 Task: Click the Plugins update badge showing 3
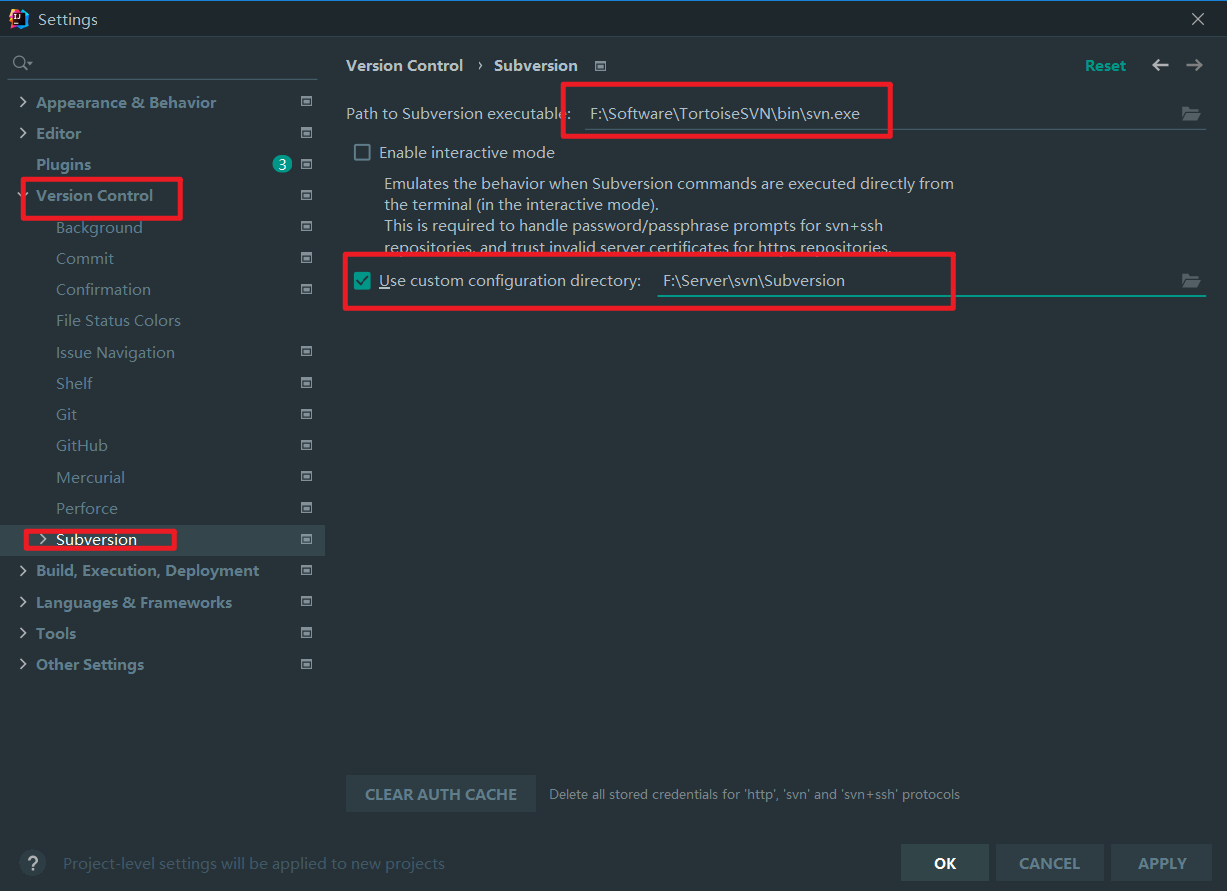(282, 164)
